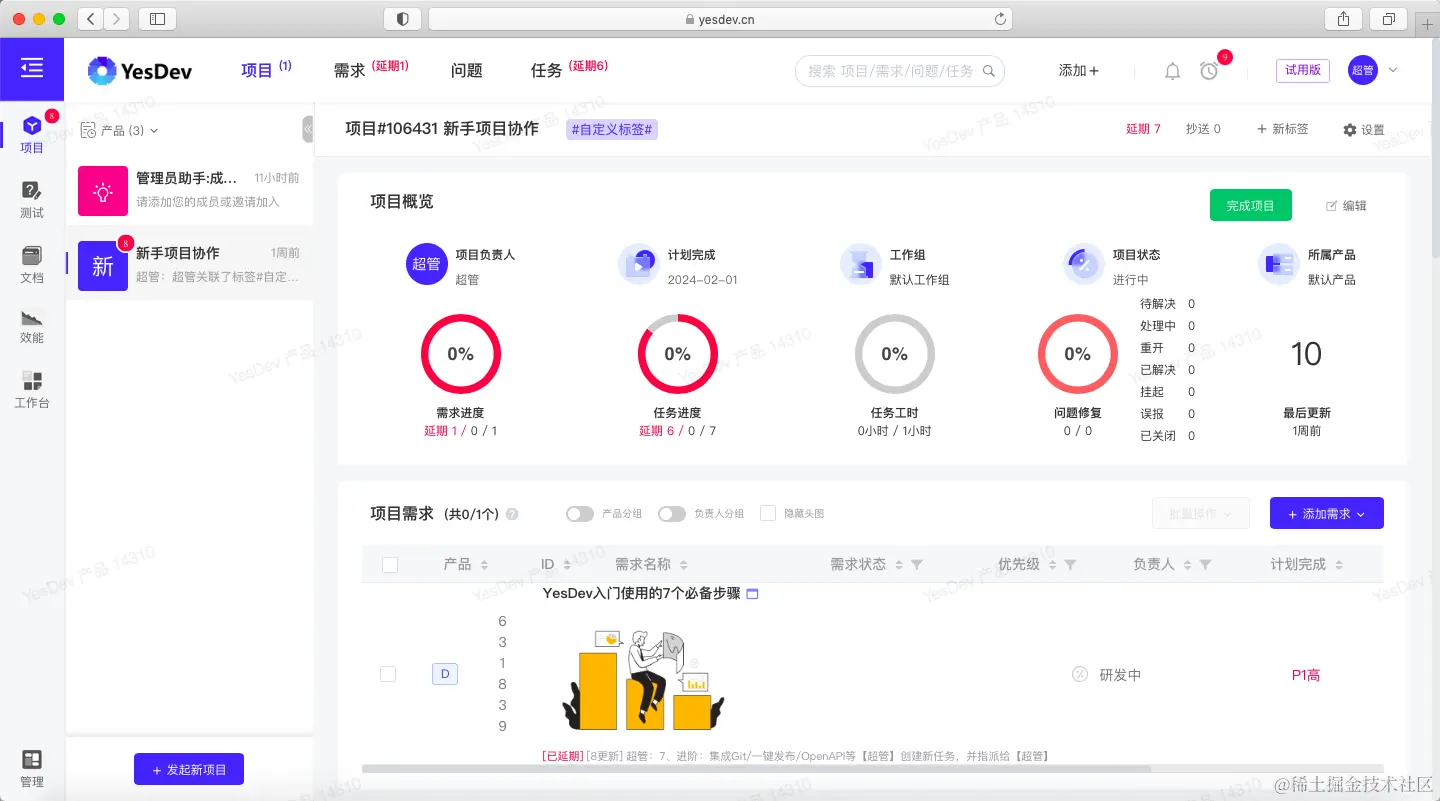The height and width of the screenshot is (801, 1440).
Task: Open the alarm clock reminders icon
Action: pyautogui.click(x=1209, y=71)
